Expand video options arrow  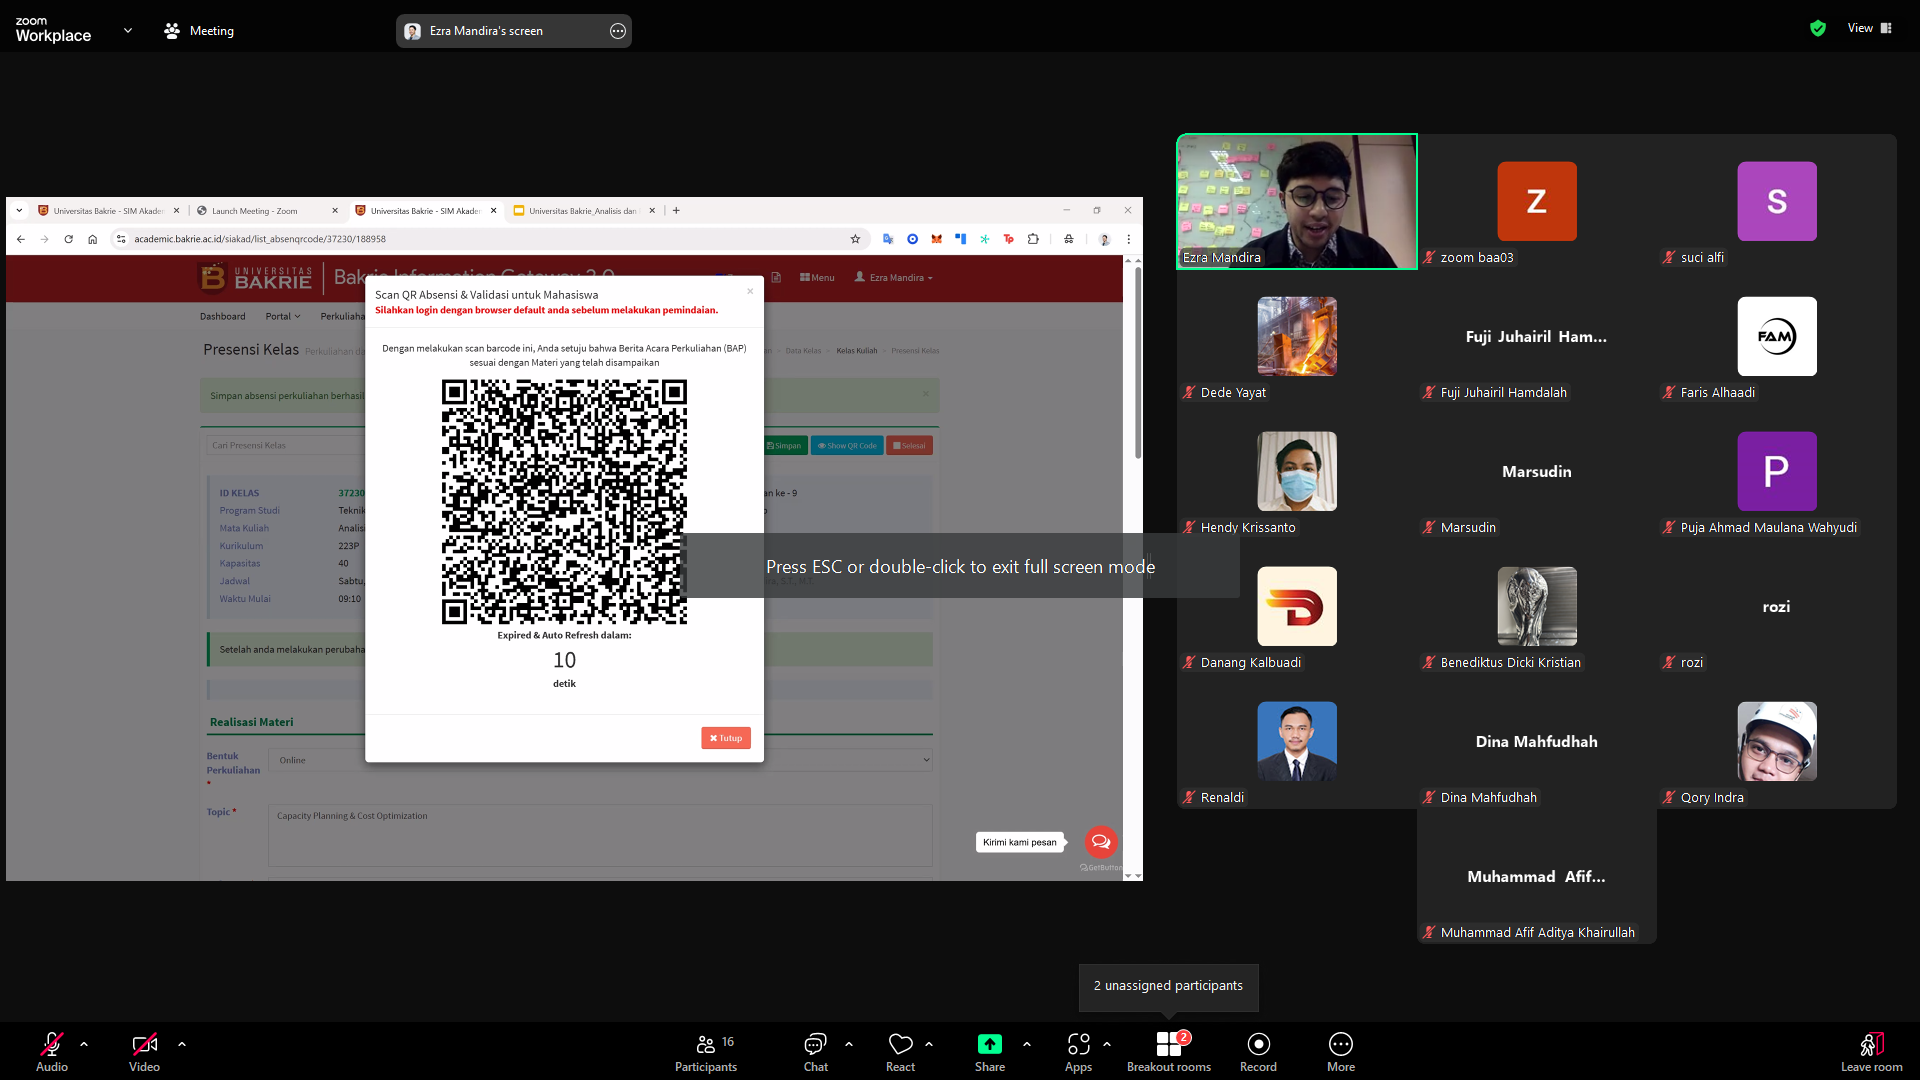click(x=182, y=1044)
